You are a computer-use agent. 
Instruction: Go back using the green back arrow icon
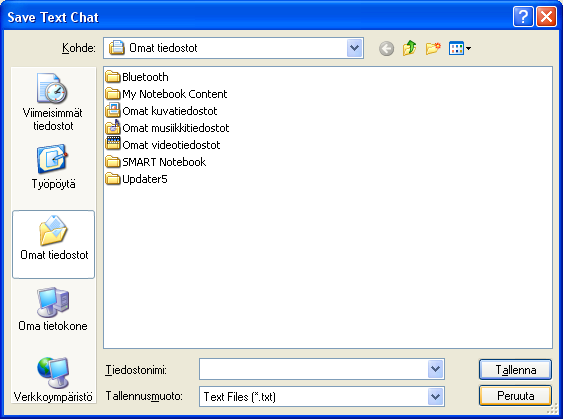point(386,48)
